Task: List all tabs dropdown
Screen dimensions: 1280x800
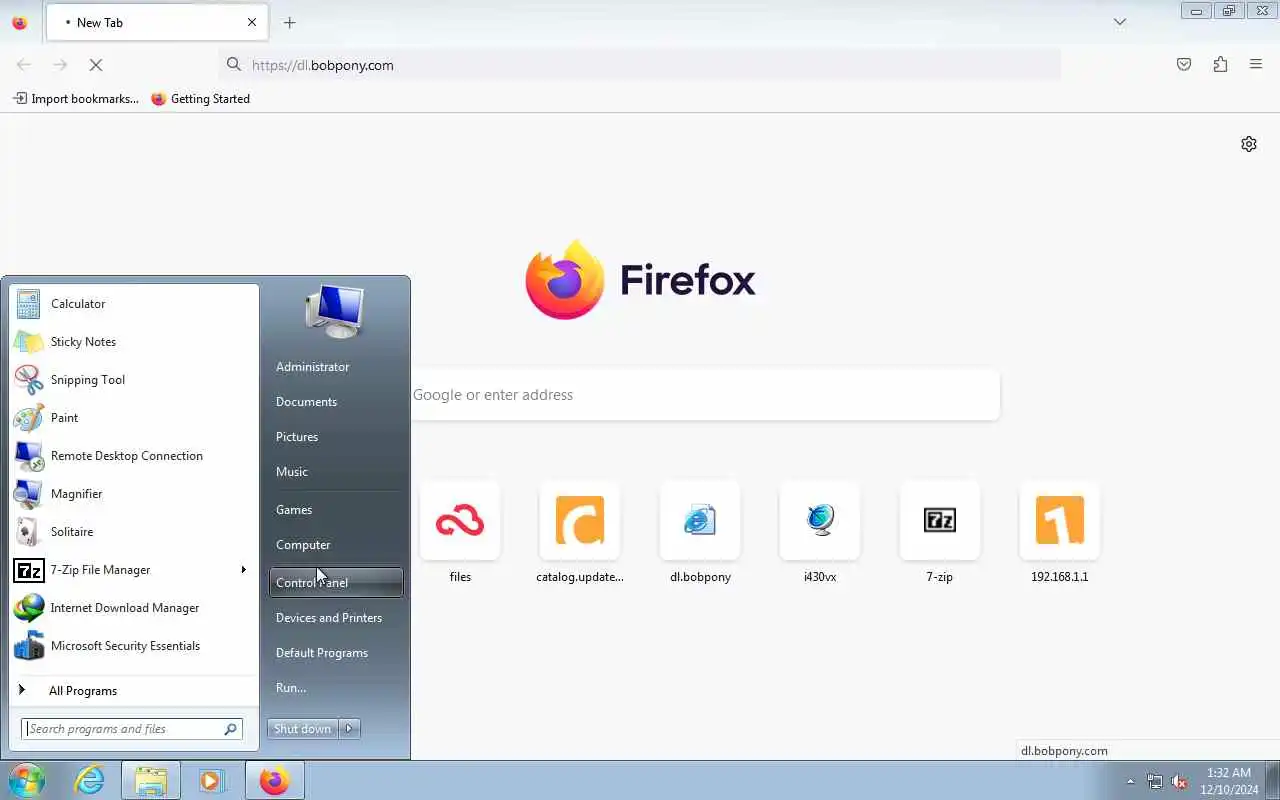Action: (1120, 22)
